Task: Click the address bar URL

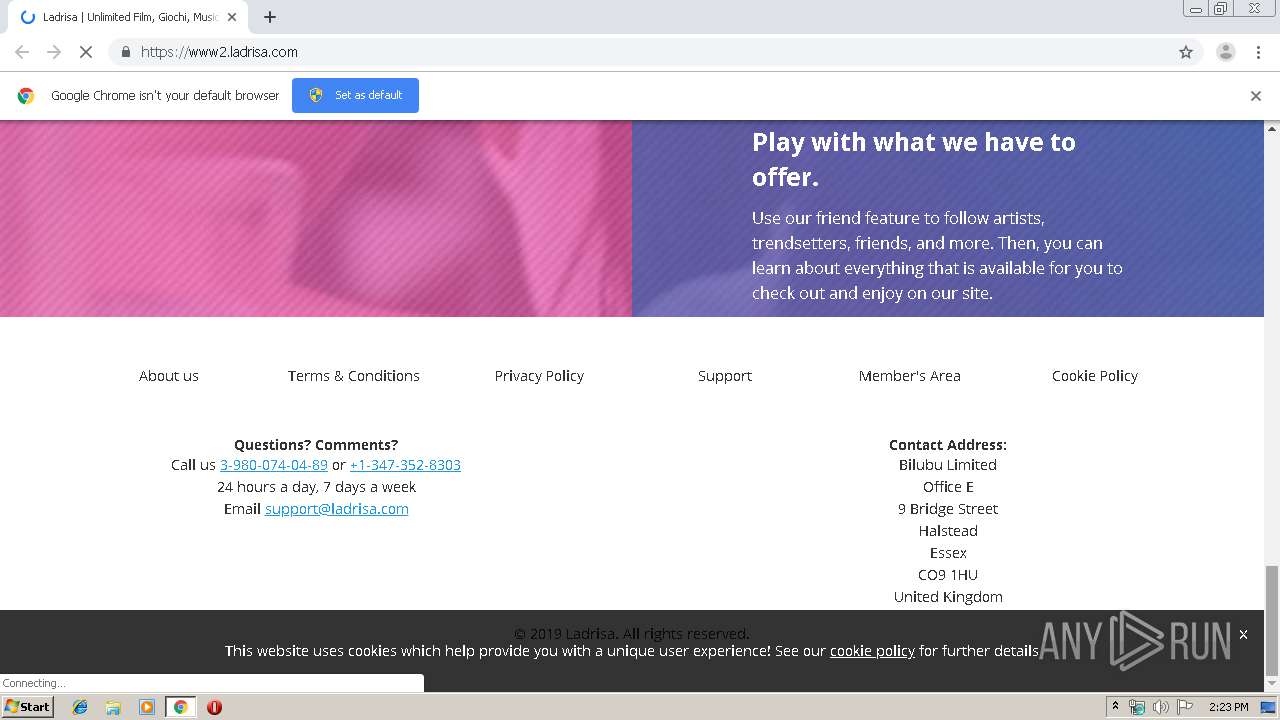Action: pos(219,52)
